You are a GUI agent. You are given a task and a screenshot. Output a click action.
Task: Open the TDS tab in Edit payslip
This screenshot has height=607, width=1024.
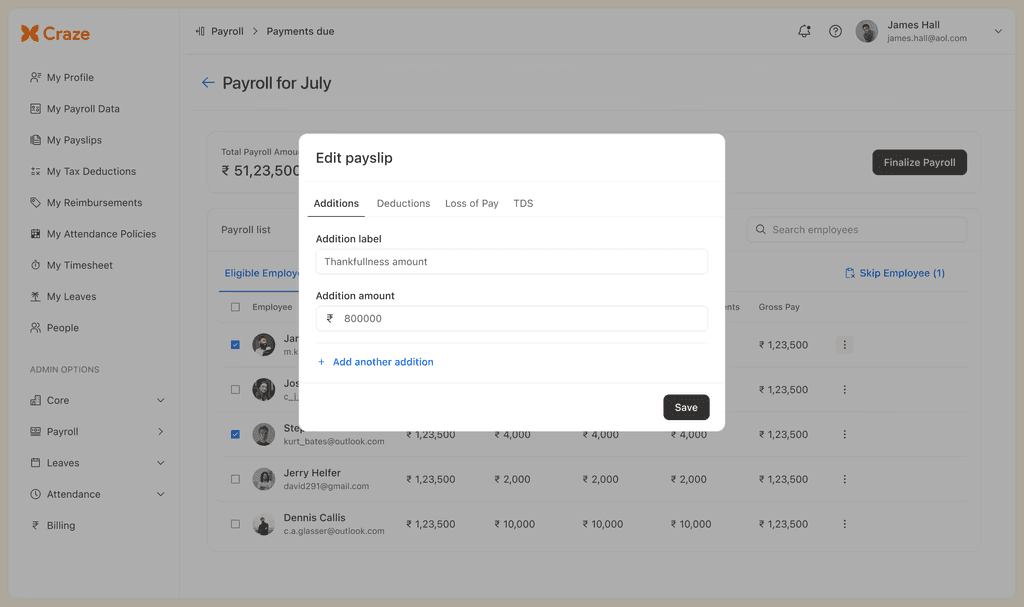(x=523, y=203)
